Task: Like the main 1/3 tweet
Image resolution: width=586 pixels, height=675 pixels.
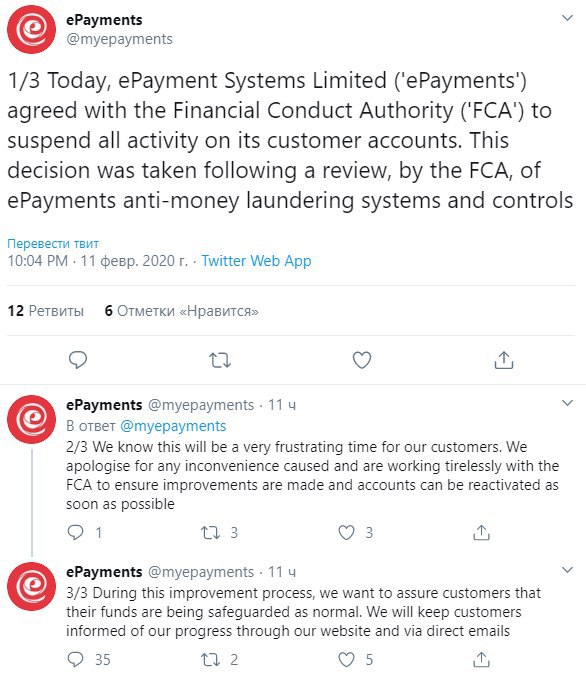Action: coord(362,360)
